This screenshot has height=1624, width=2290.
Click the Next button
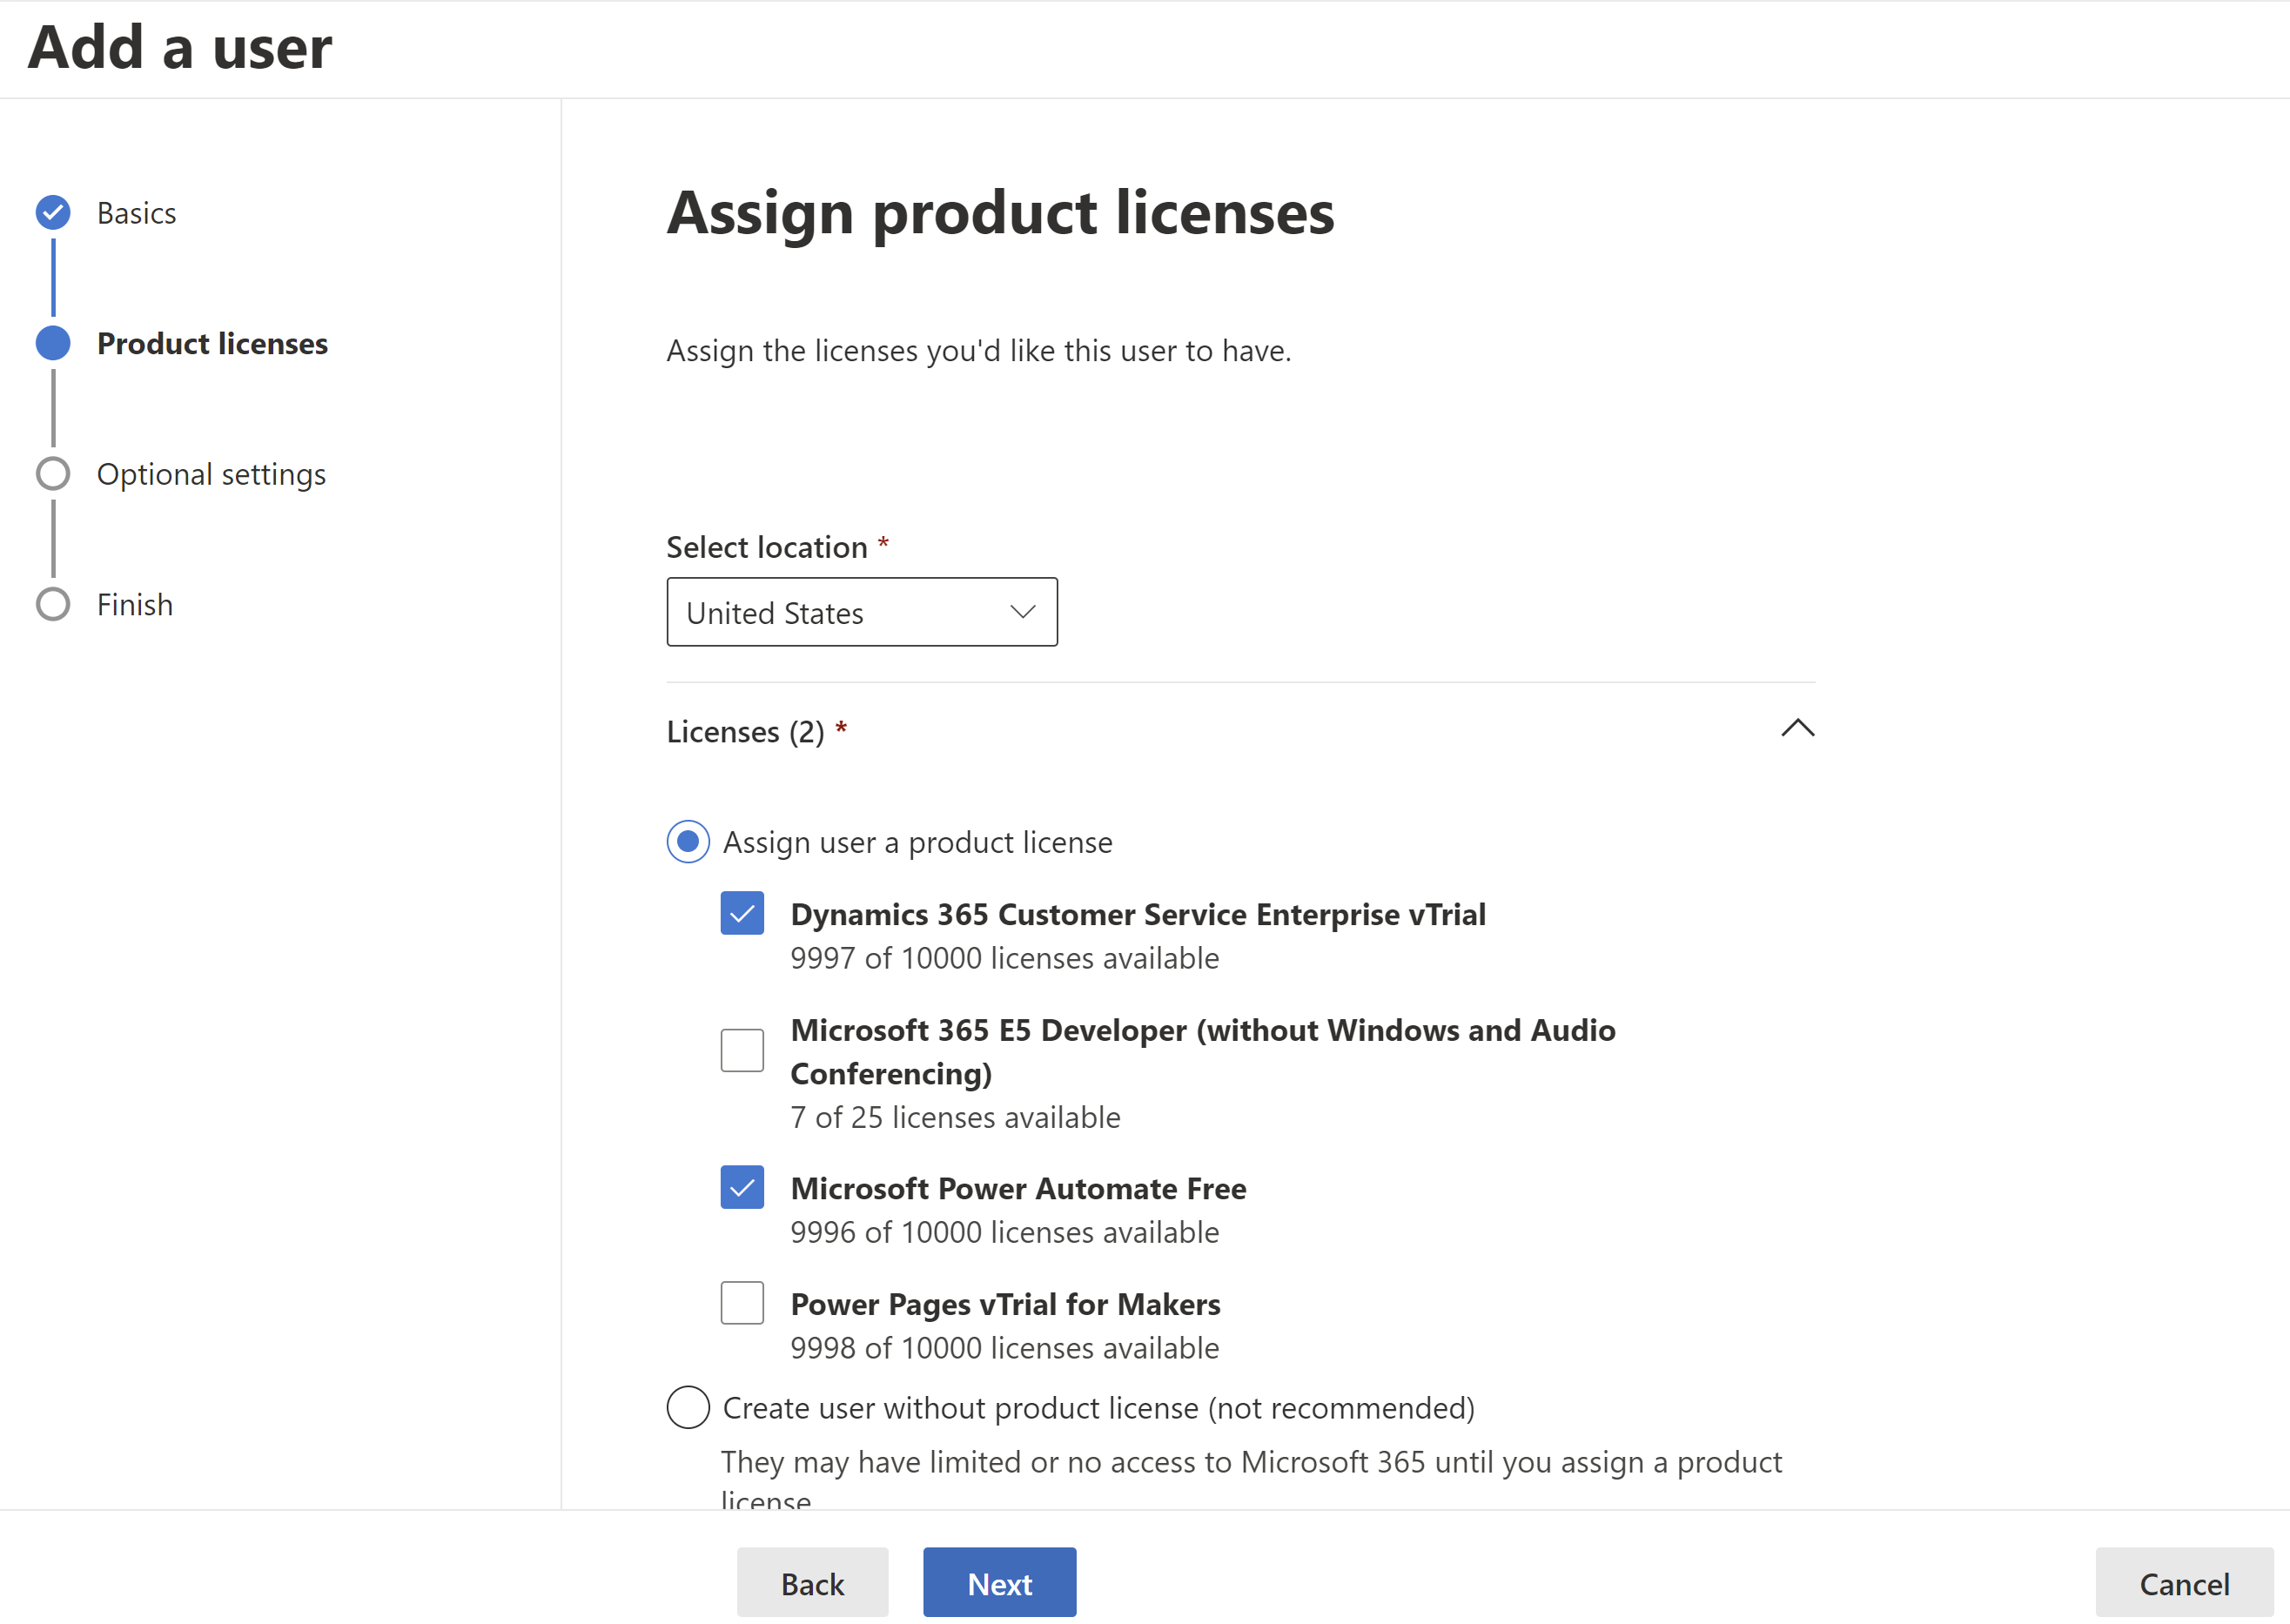coord(998,1582)
